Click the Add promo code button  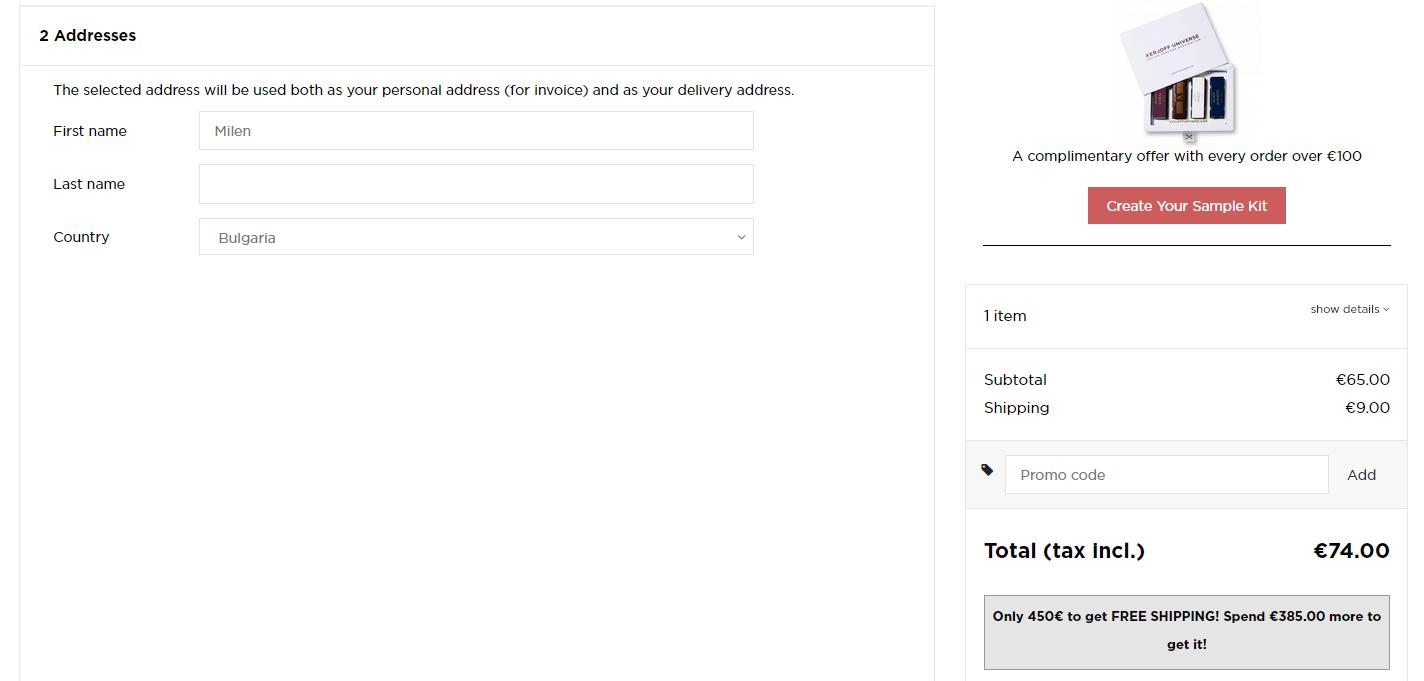(x=1361, y=475)
